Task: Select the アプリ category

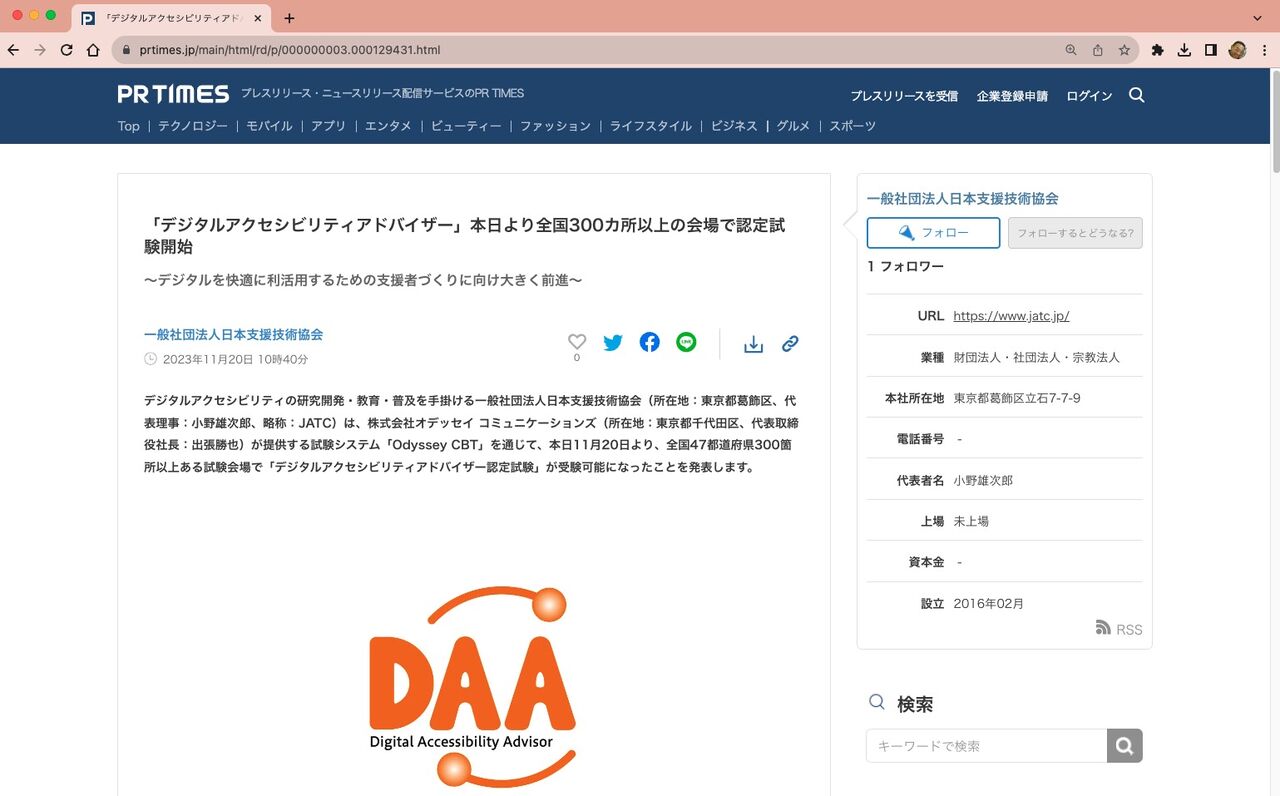Action: click(x=328, y=126)
